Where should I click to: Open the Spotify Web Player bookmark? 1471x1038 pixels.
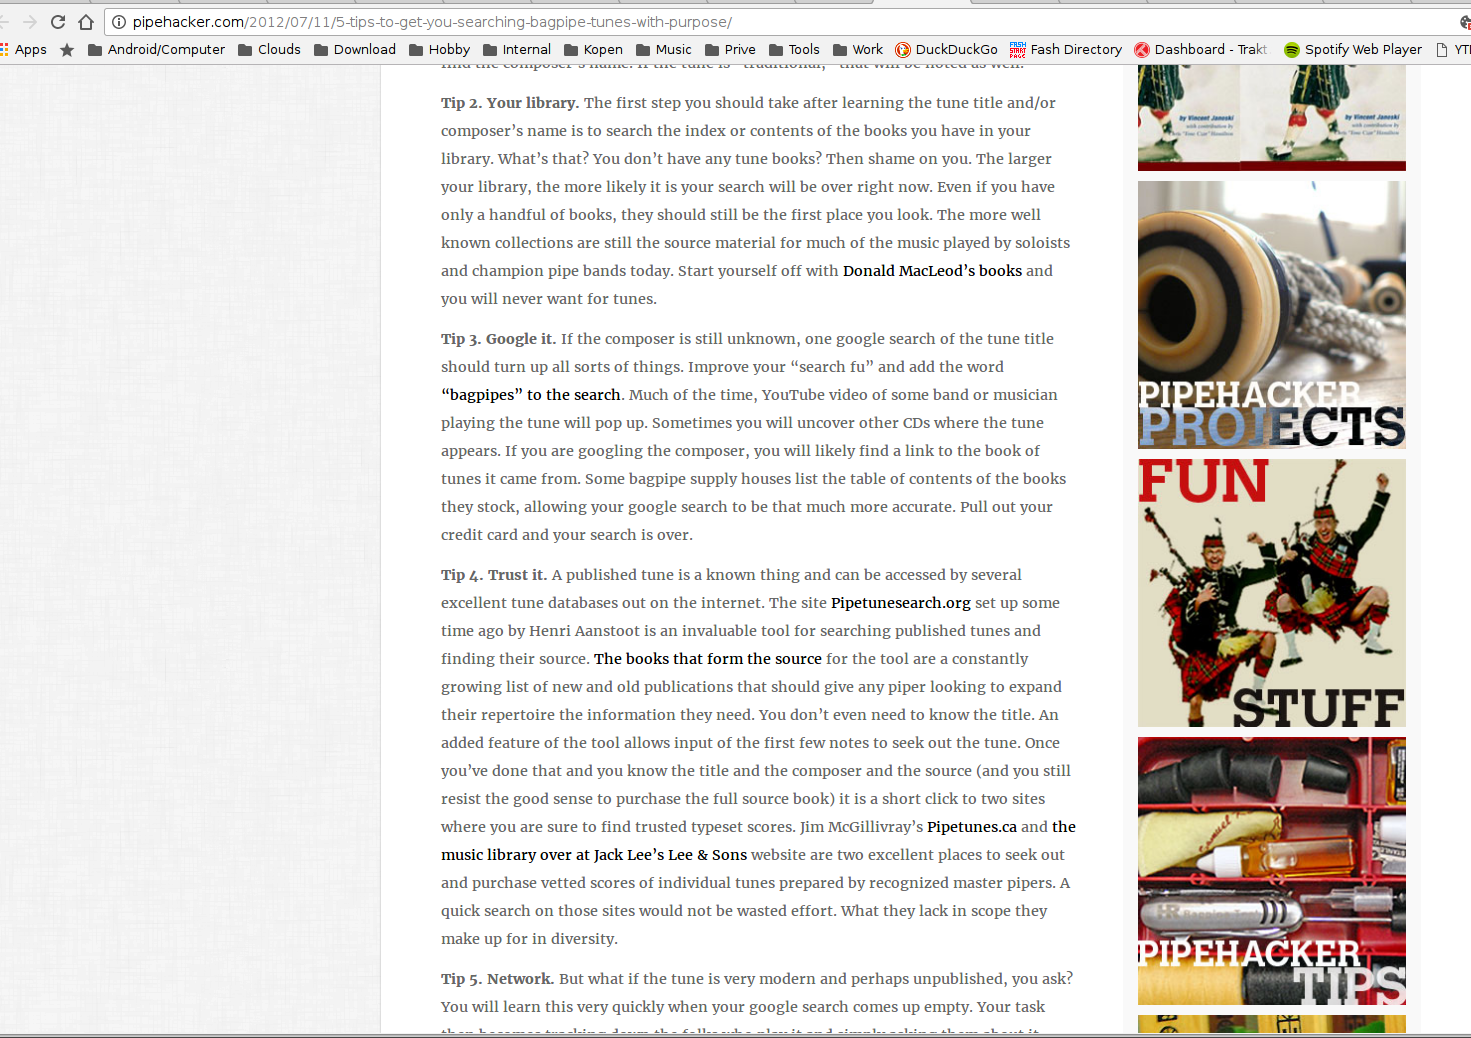(x=1353, y=49)
